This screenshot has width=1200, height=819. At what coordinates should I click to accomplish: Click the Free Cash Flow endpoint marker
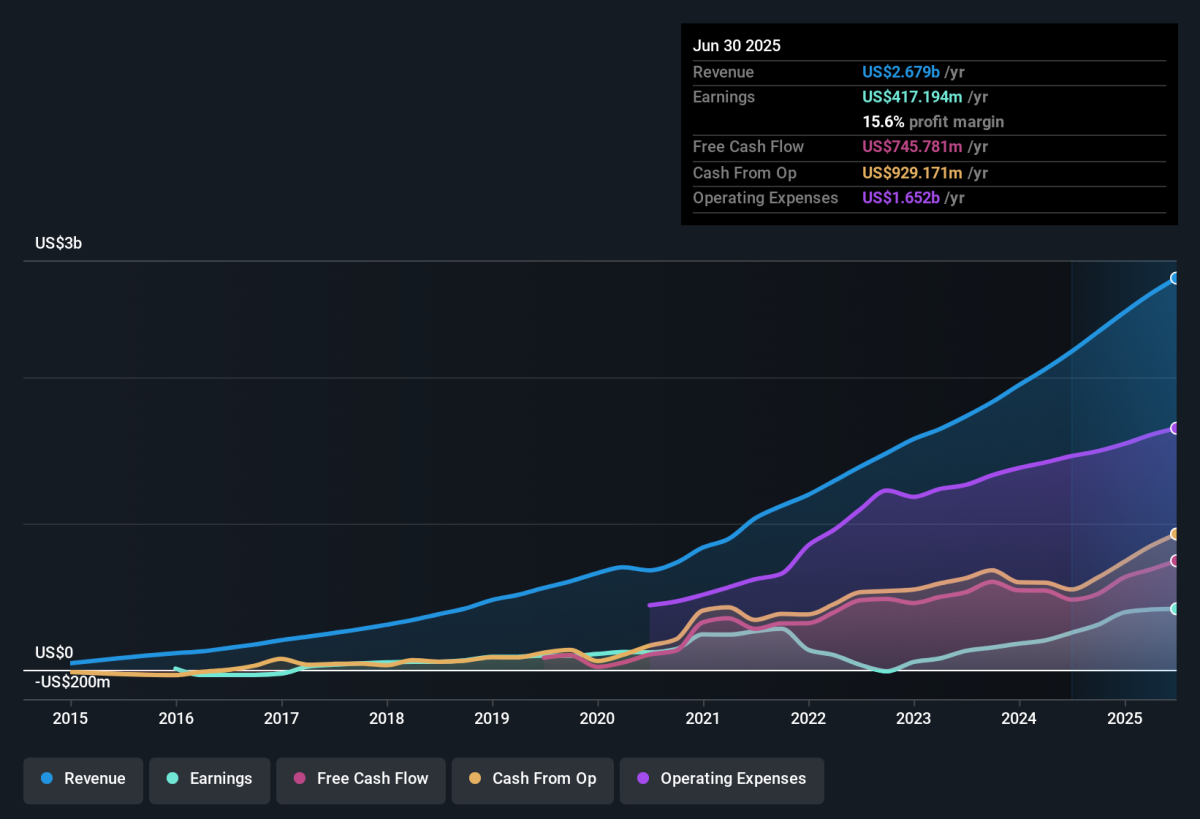pos(1176,561)
